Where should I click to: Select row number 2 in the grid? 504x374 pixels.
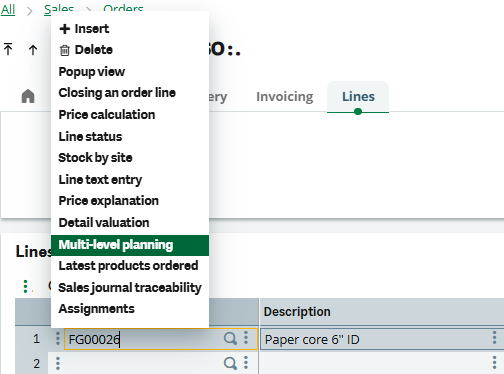37,364
